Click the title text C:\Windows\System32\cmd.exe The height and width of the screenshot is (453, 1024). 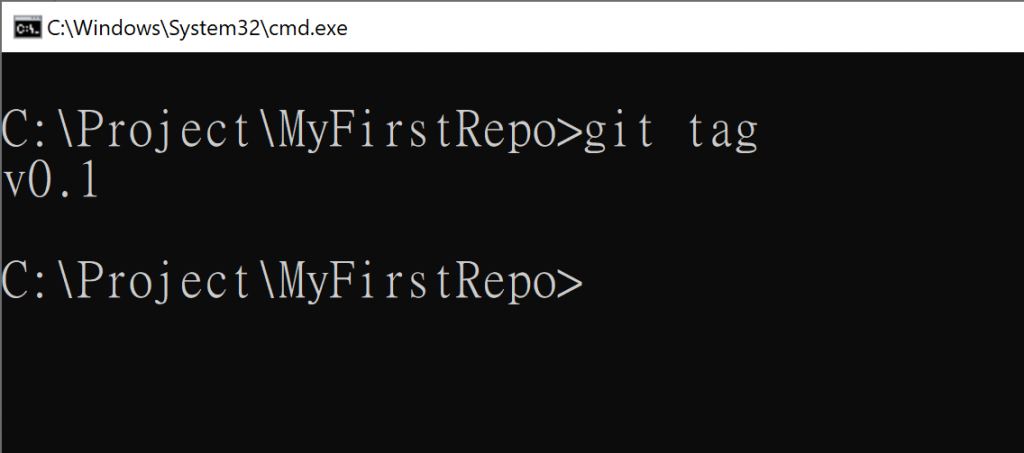[x=197, y=28]
